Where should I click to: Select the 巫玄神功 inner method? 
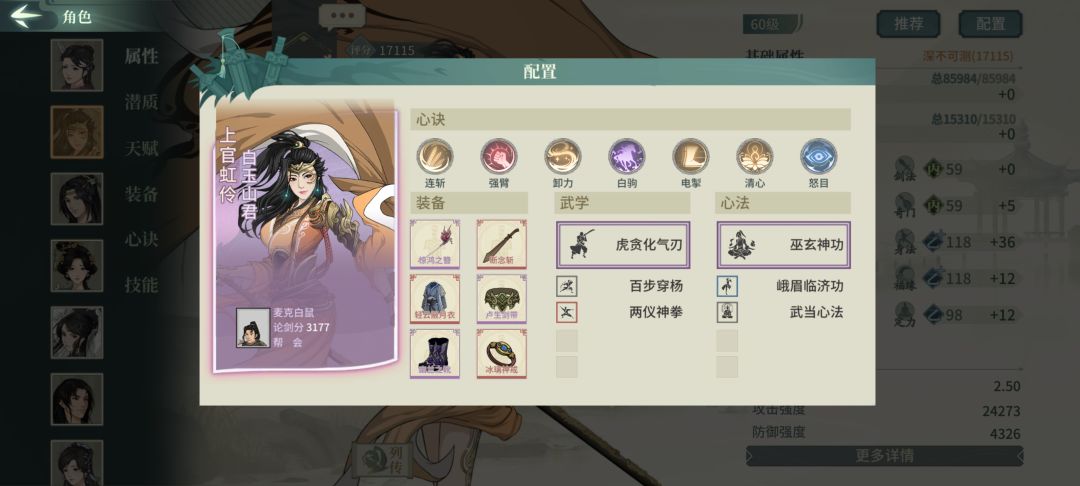(783, 245)
